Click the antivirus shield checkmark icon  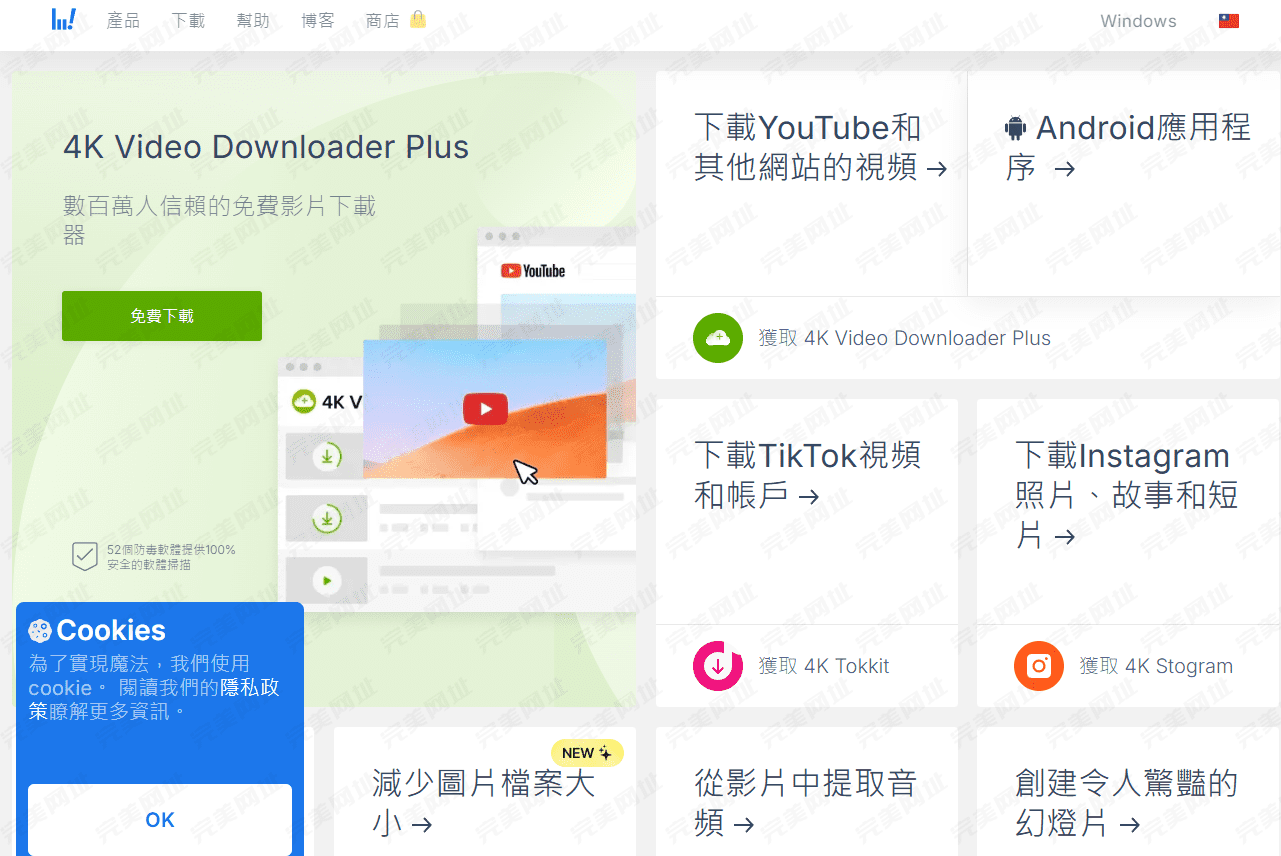coord(85,557)
